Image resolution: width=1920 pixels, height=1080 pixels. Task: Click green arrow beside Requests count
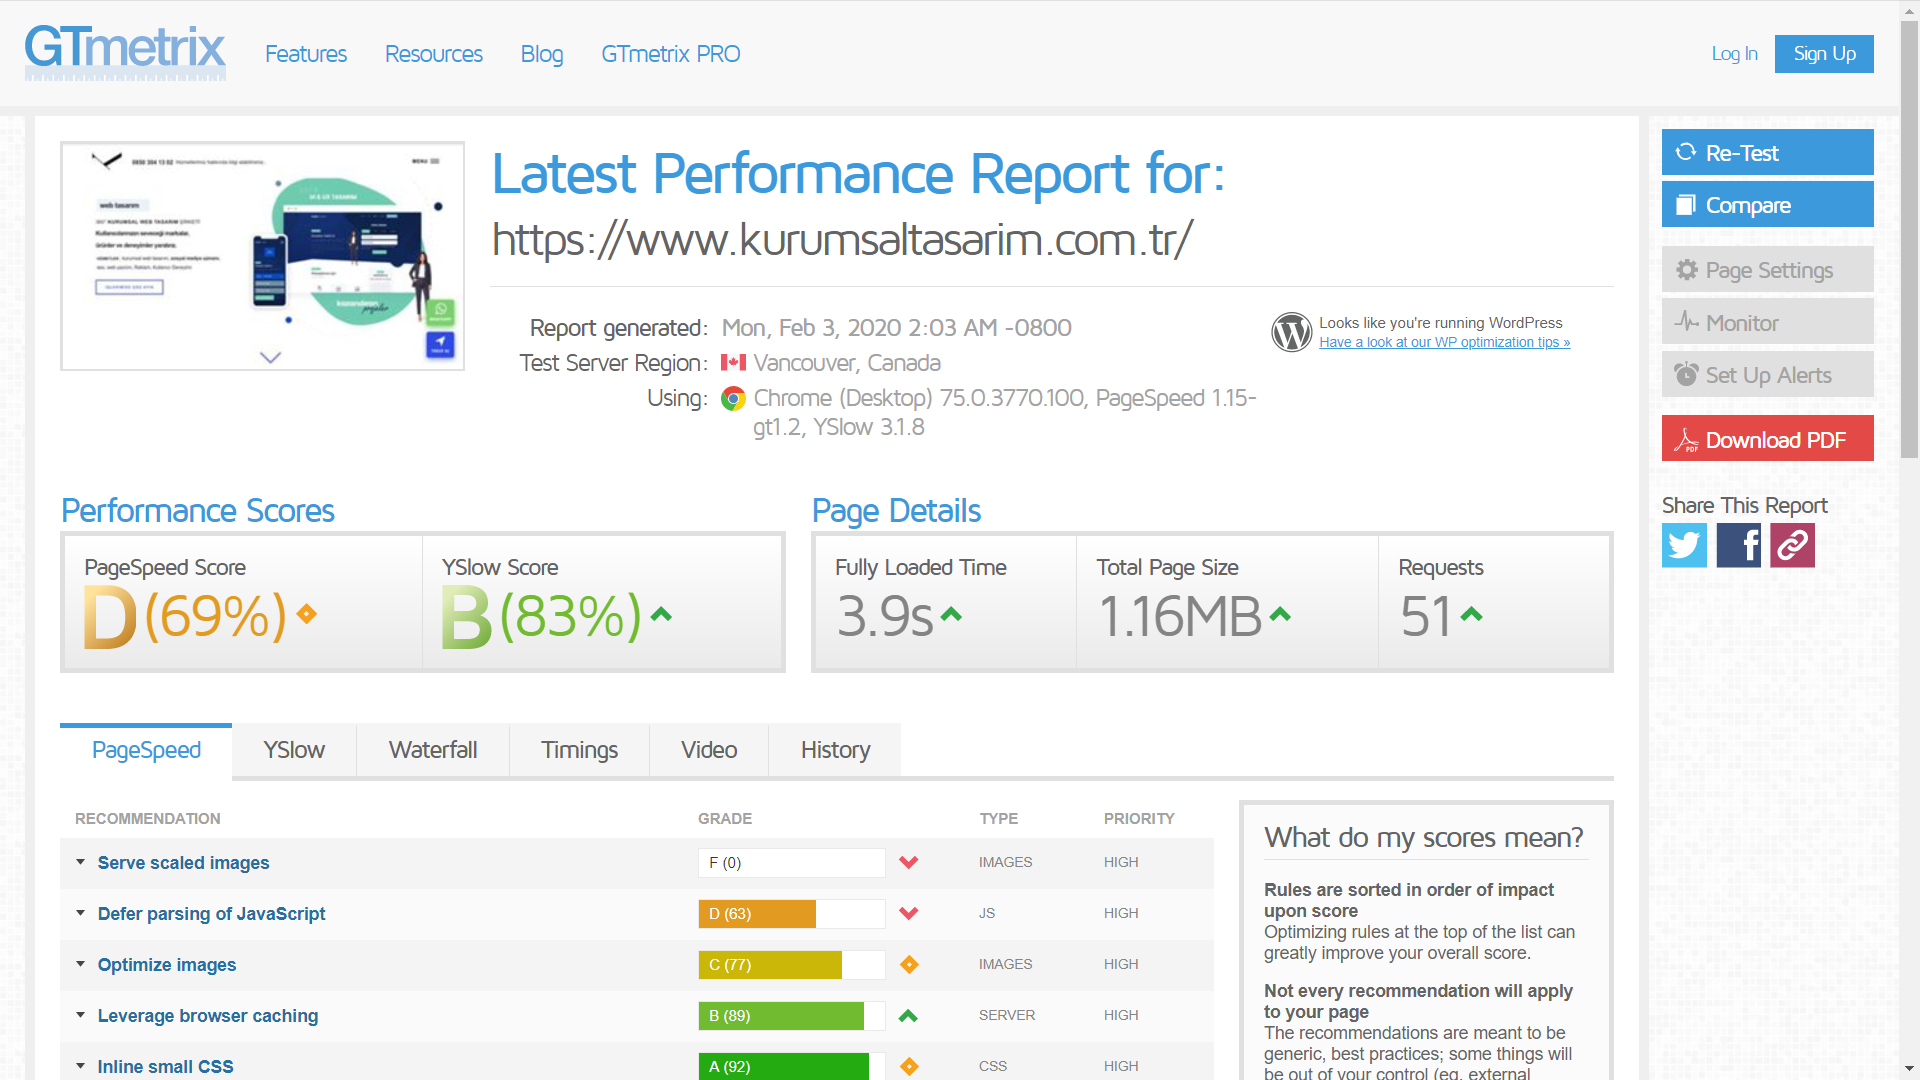tap(1471, 614)
